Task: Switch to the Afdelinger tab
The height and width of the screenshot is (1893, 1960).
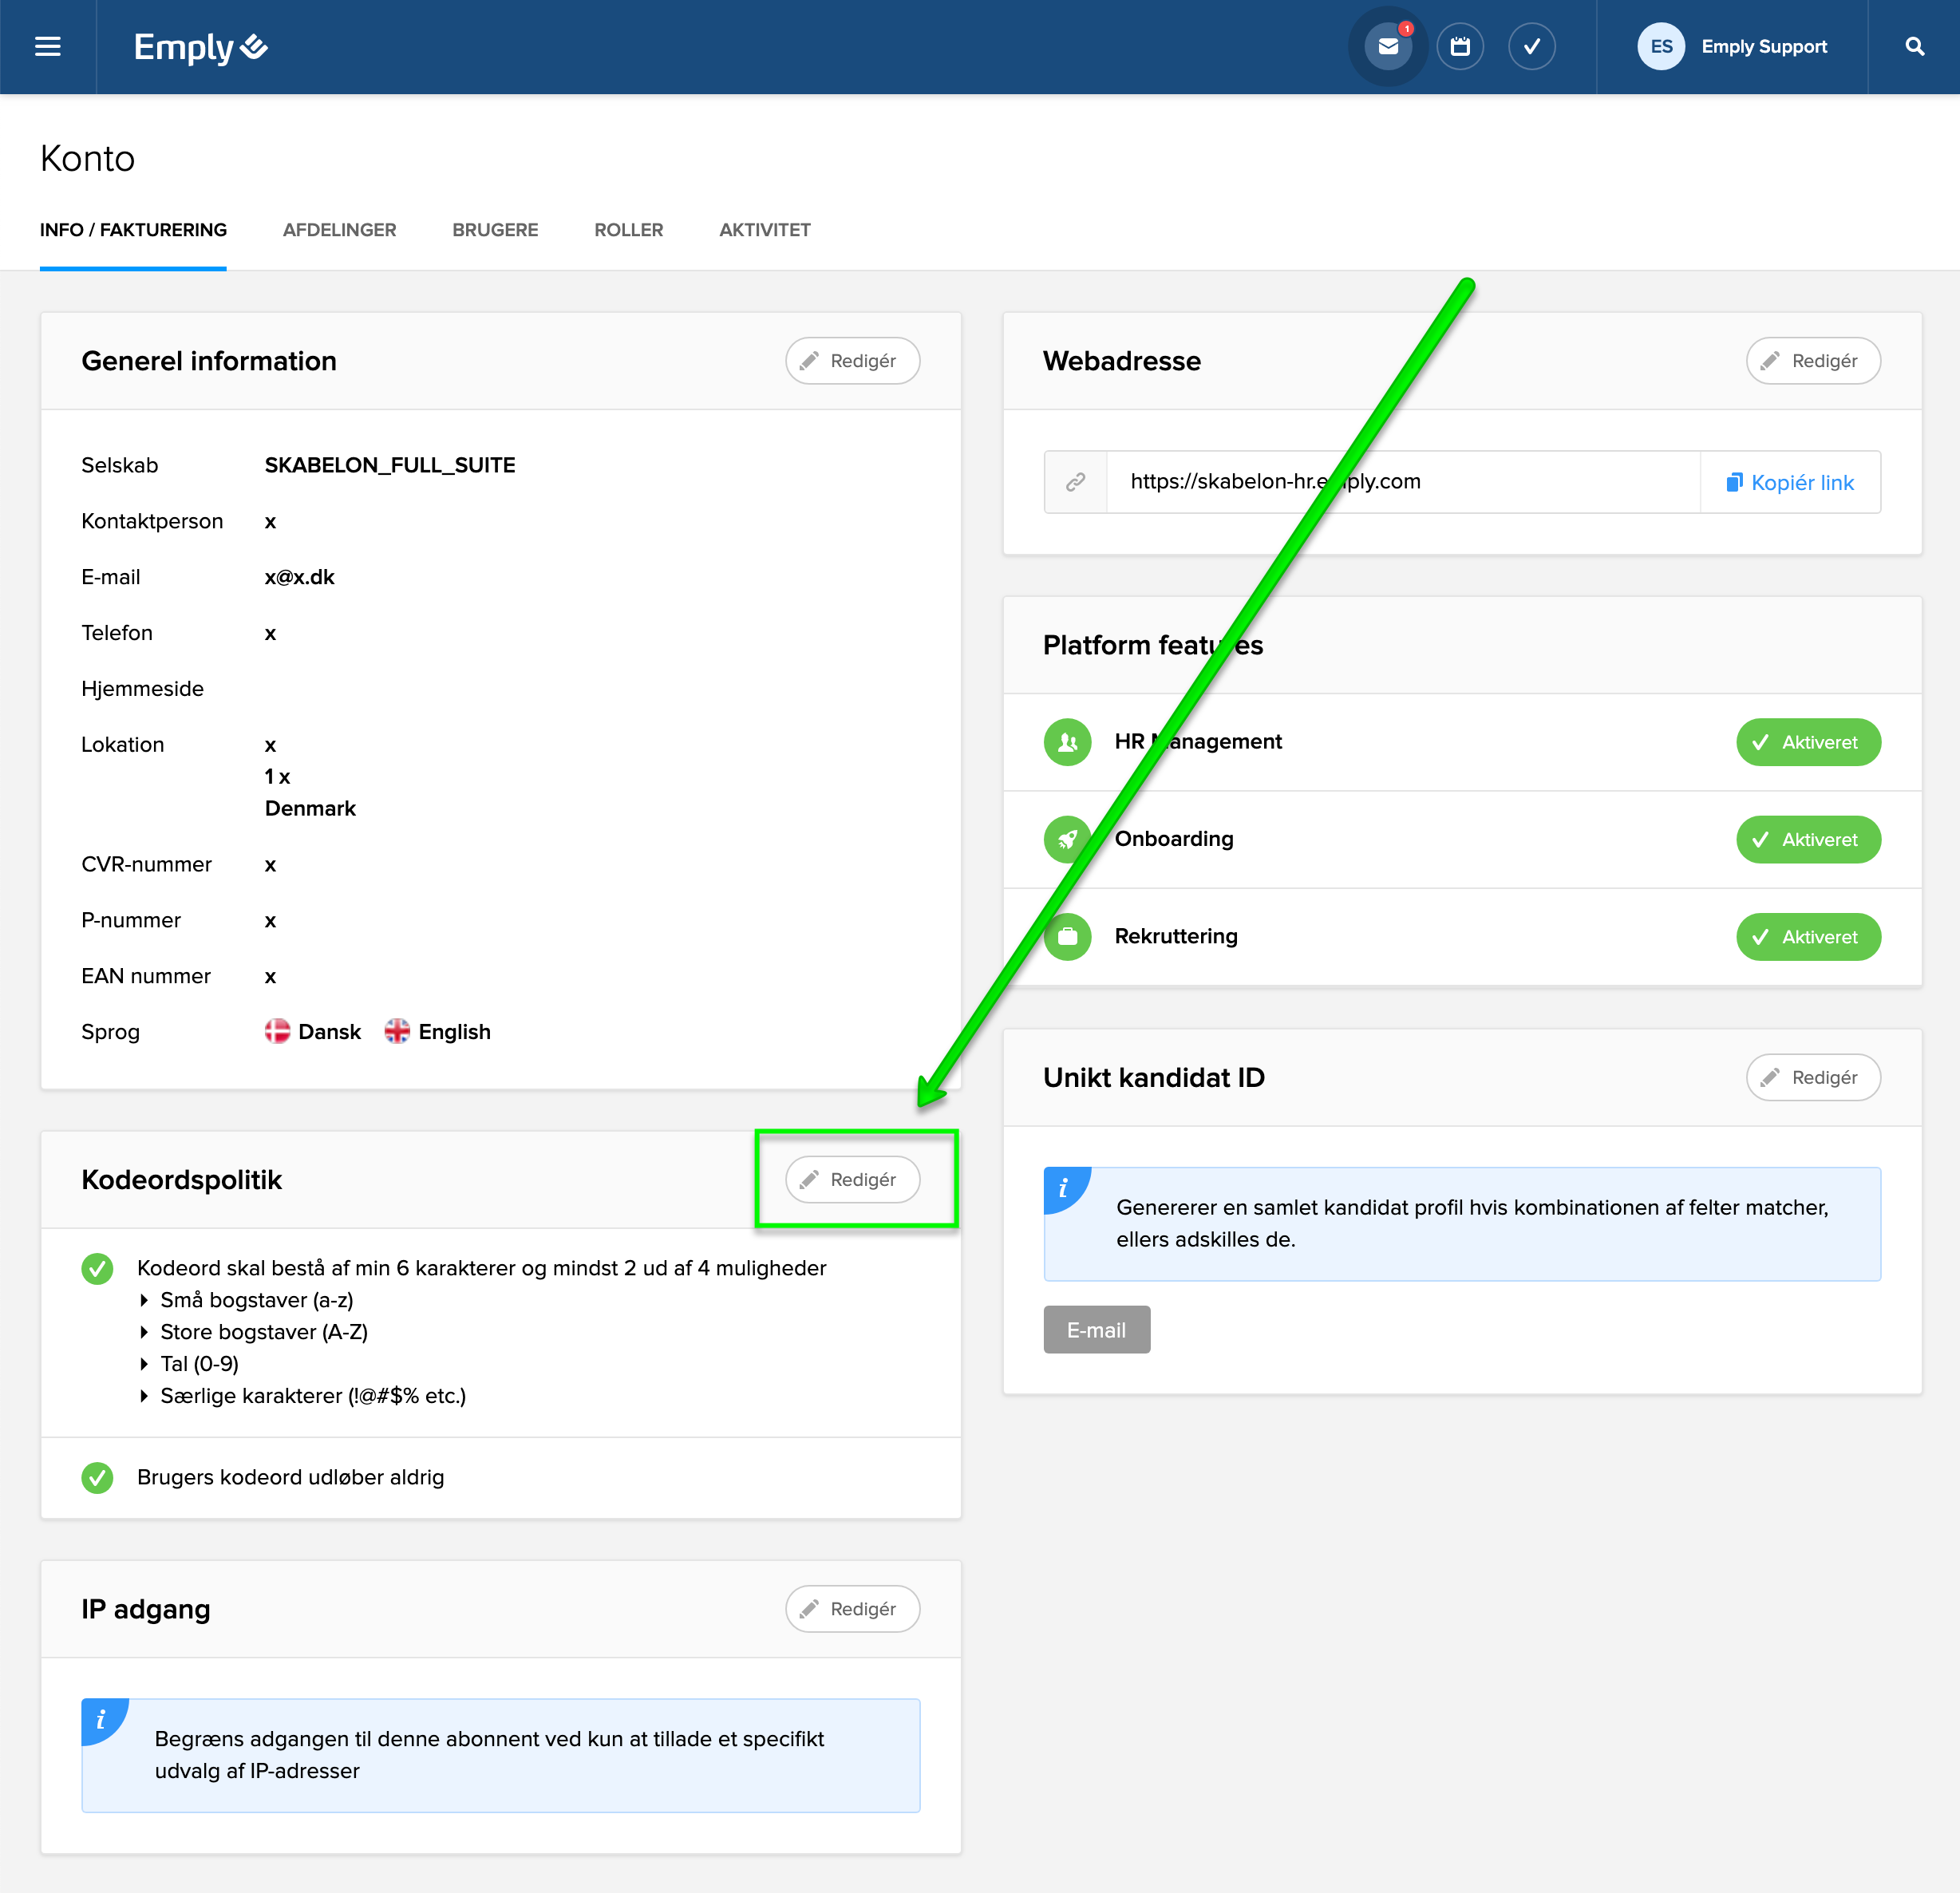Action: [x=339, y=230]
